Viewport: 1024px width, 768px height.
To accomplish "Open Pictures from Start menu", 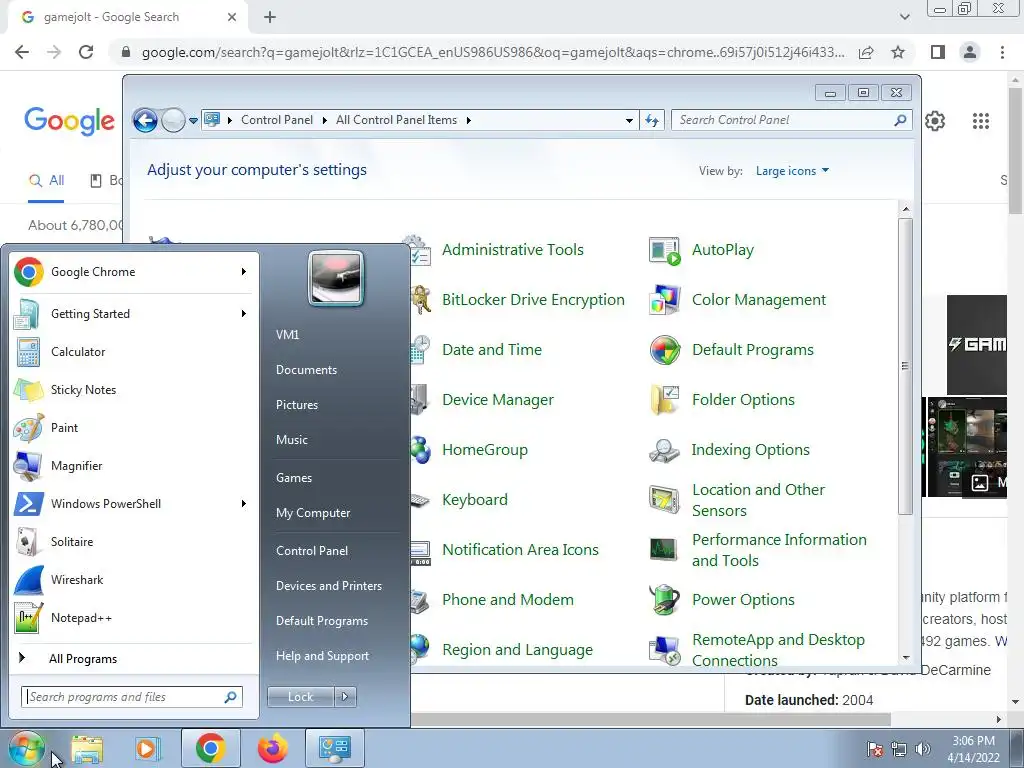I will point(296,405).
